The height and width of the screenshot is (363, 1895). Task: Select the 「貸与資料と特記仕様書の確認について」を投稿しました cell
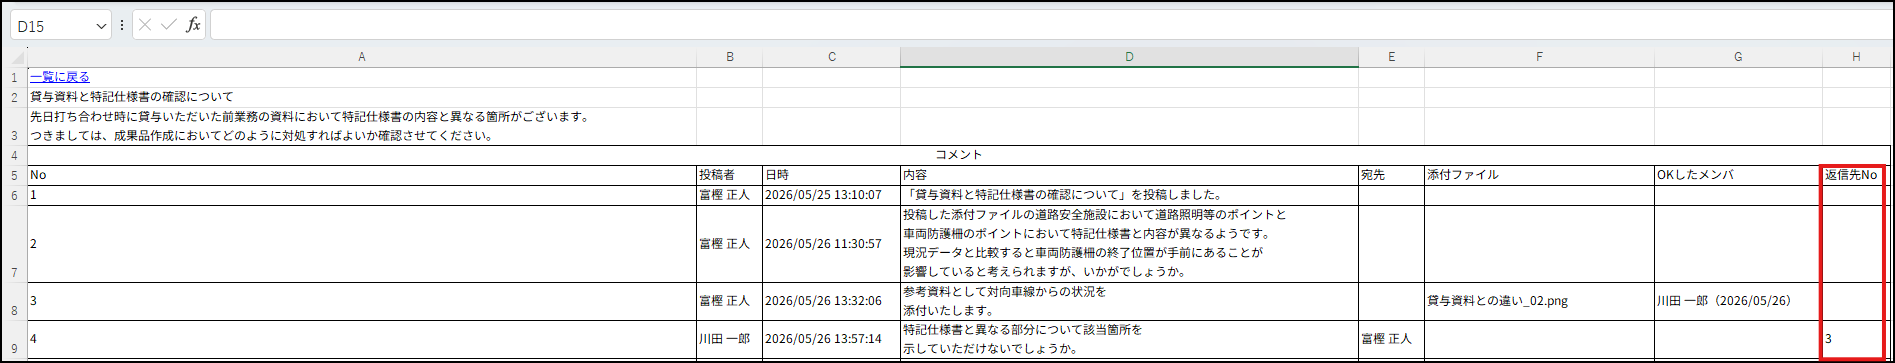tap(1129, 195)
